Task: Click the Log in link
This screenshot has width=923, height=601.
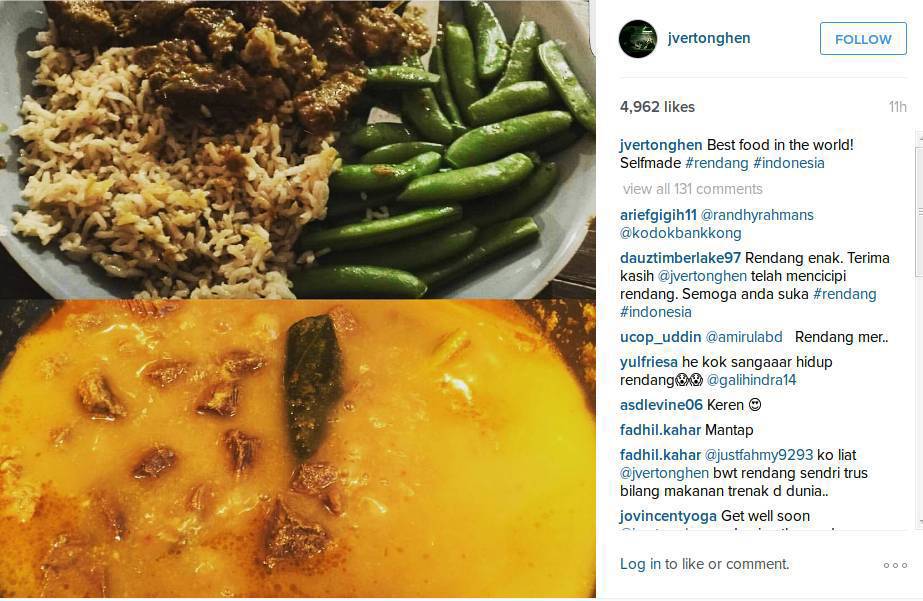Action: (x=640, y=564)
